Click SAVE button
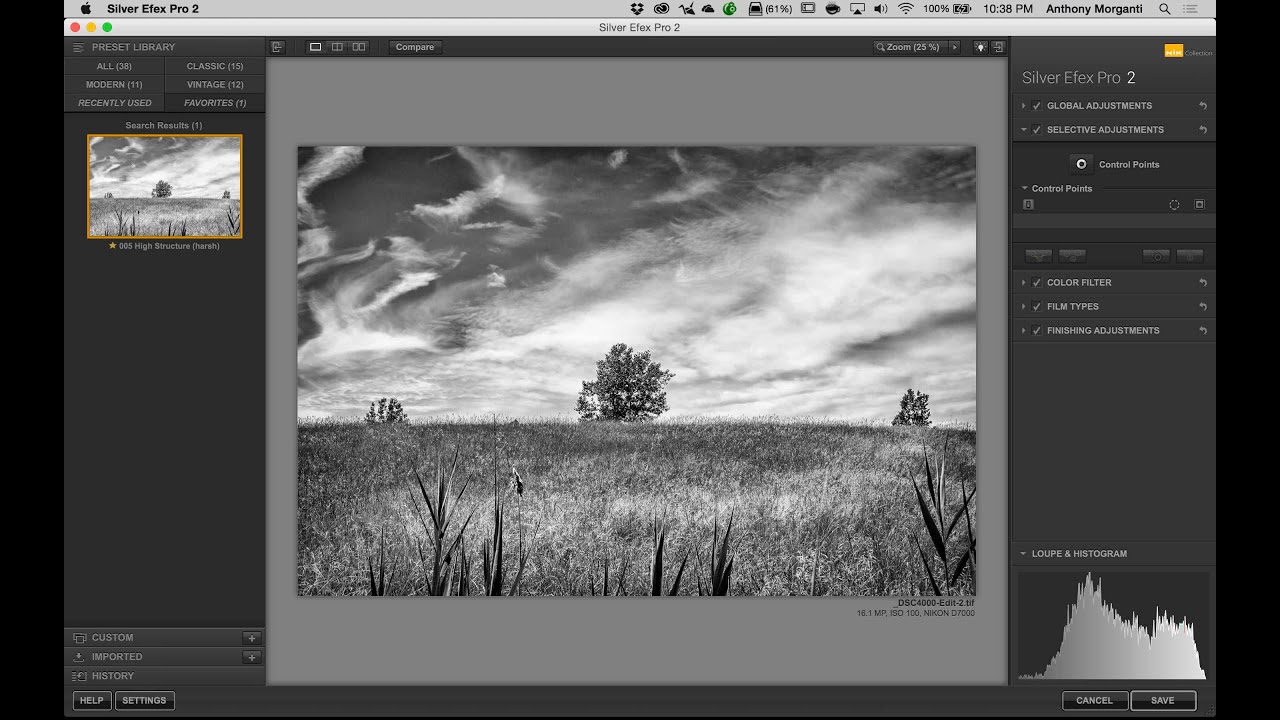This screenshot has width=1280, height=720. pyautogui.click(x=1163, y=701)
